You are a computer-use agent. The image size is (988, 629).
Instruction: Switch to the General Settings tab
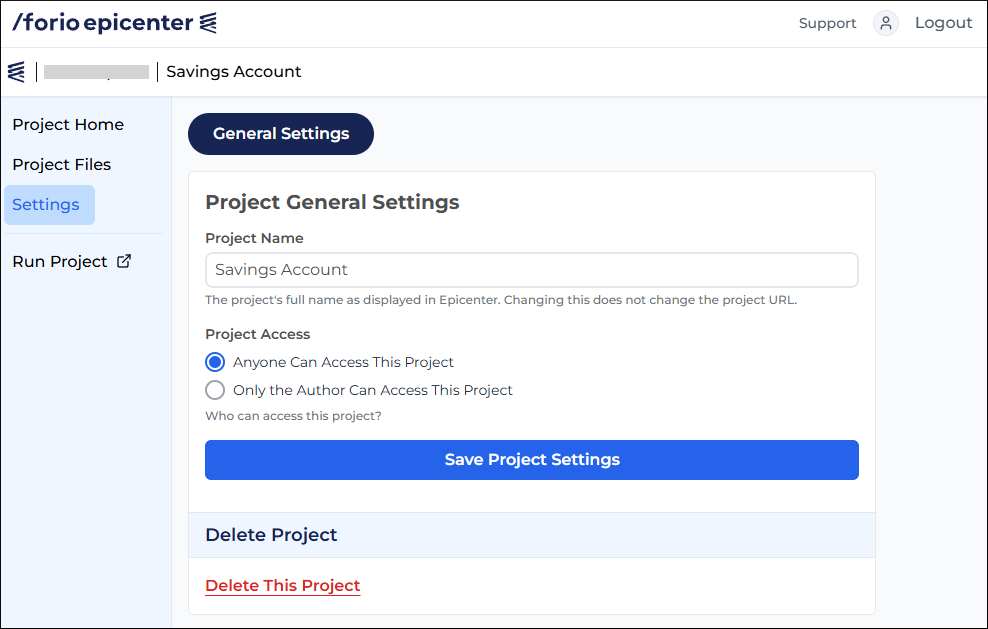(x=280, y=133)
